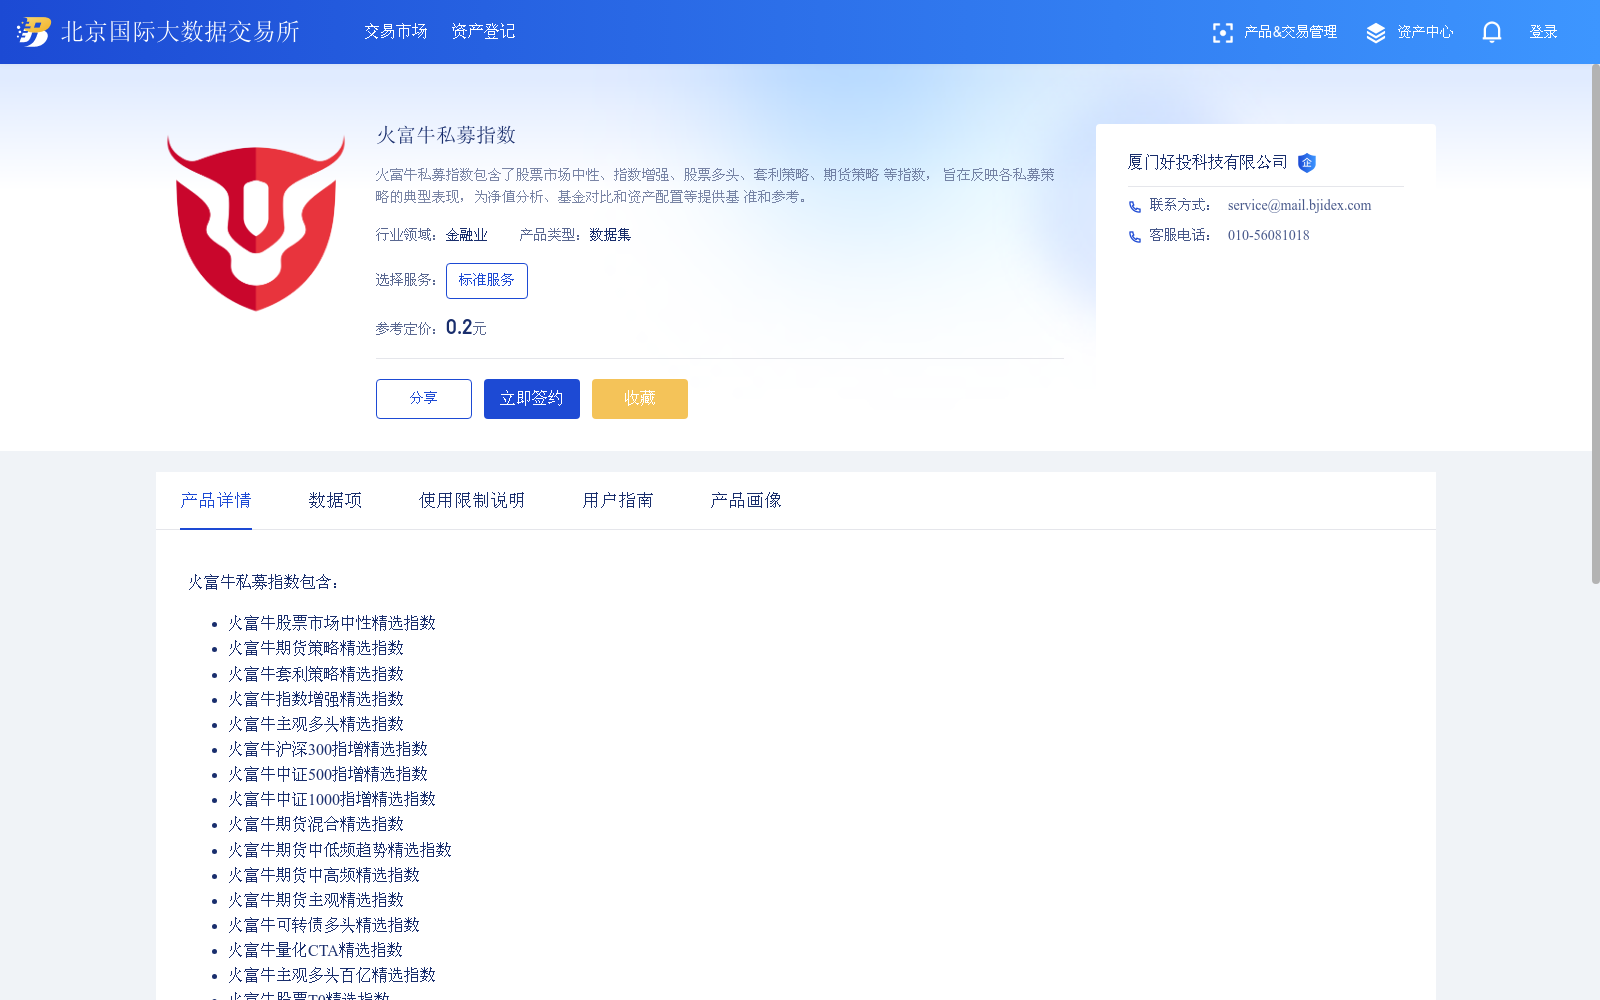Click the 立即签约 sign now button
The height and width of the screenshot is (1000, 1600).
(x=532, y=399)
